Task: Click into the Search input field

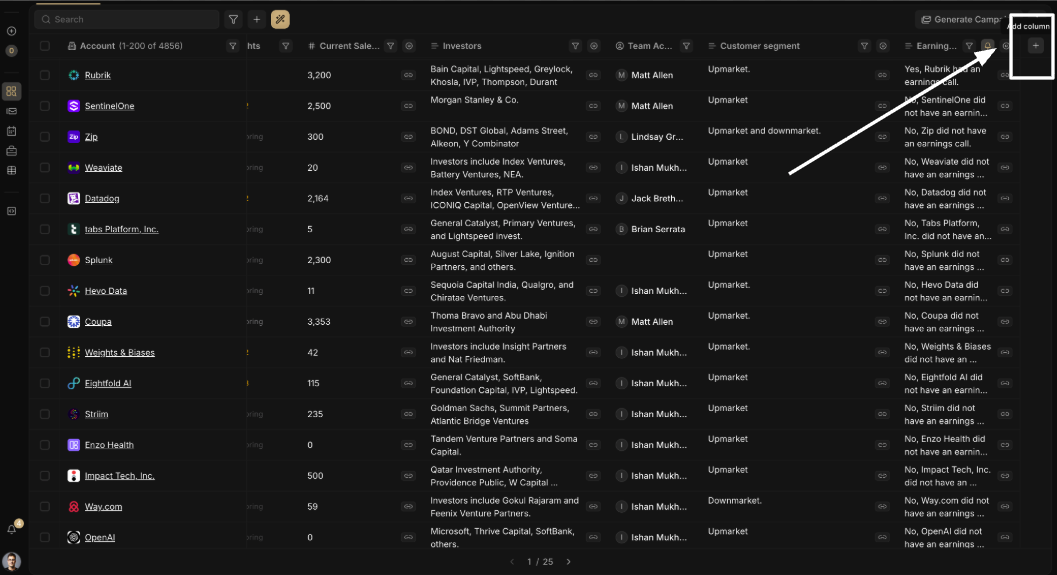Action: pos(130,19)
